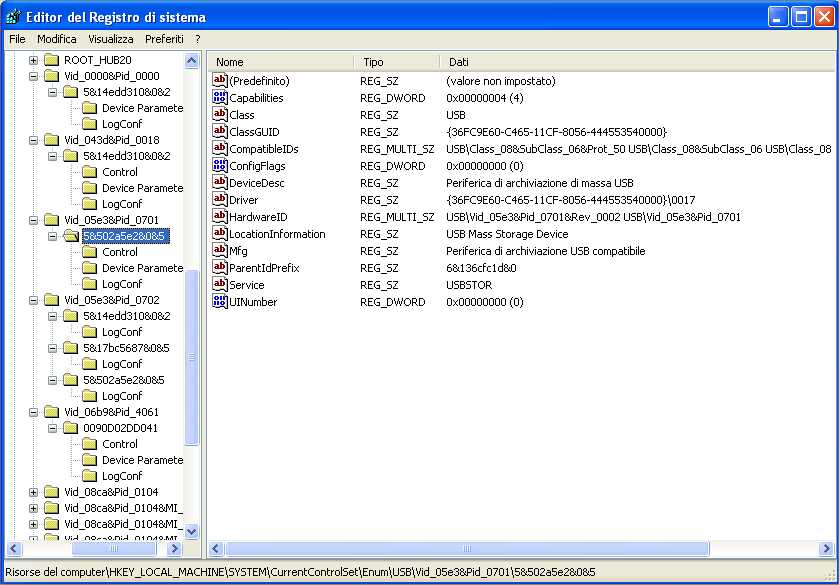Click the Capabilities DWORD value icon

click(x=220, y=98)
